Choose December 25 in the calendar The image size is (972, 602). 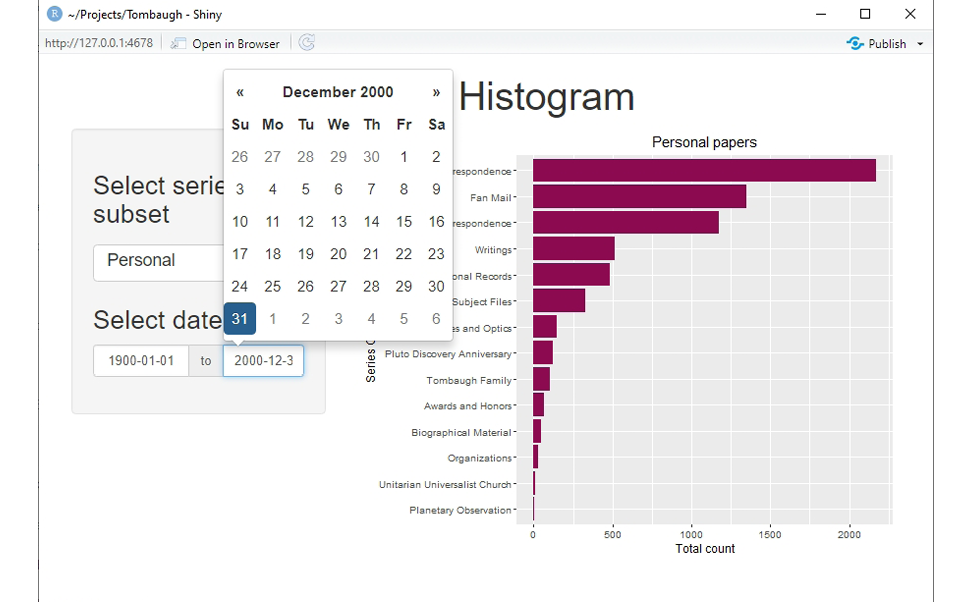click(x=273, y=286)
